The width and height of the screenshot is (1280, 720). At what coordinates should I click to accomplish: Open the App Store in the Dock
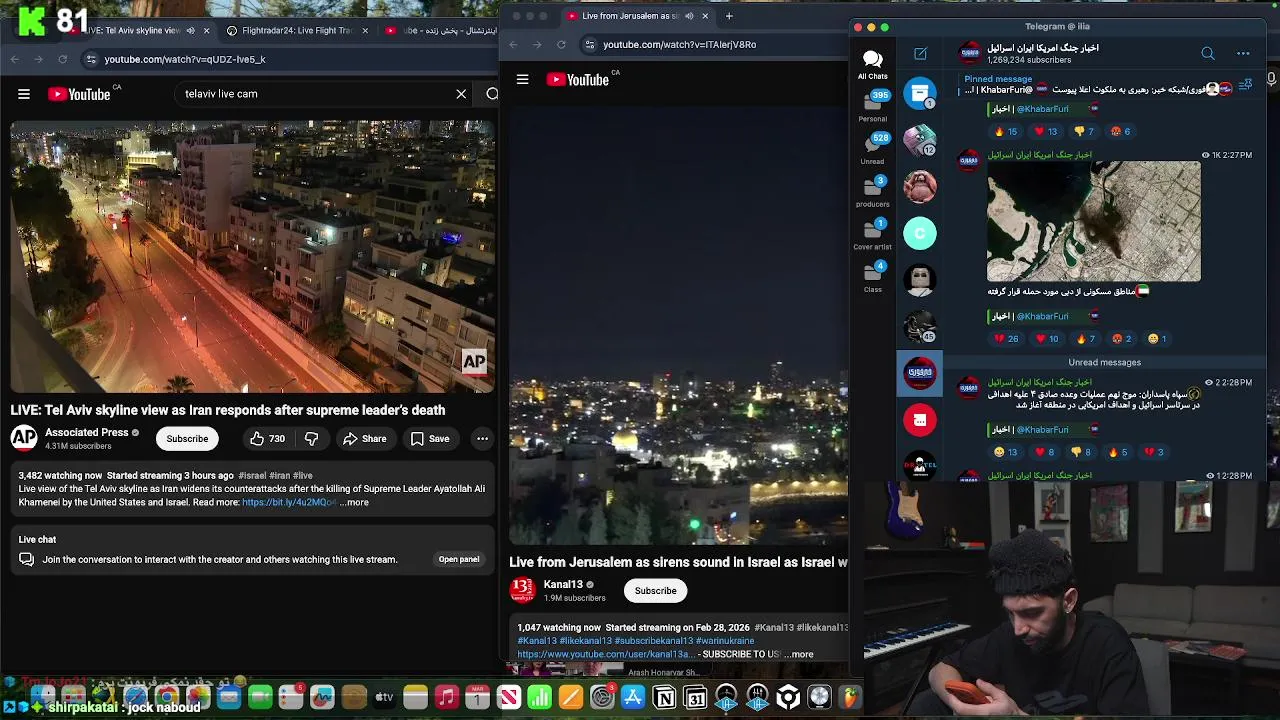tap(633, 697)
